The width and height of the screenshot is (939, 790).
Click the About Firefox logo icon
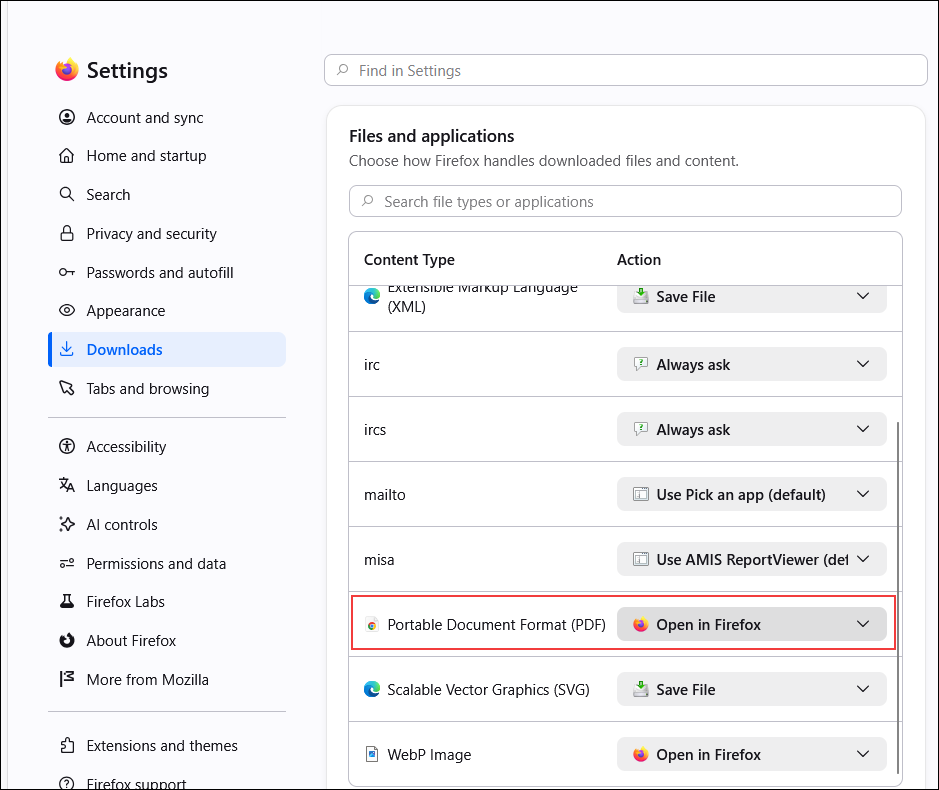[67, 640]
